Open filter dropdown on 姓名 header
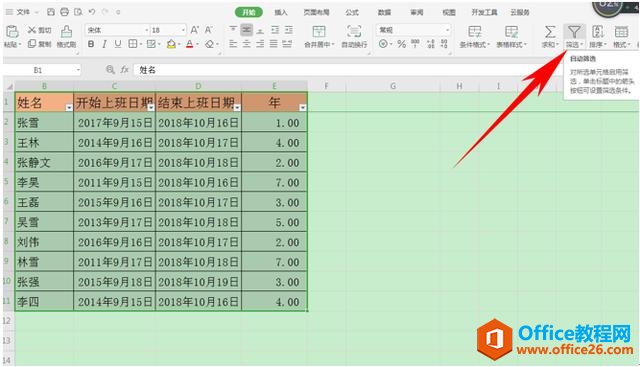Viewport: 640px width, 367px height. pyautogui.click(x=69, y=107)
